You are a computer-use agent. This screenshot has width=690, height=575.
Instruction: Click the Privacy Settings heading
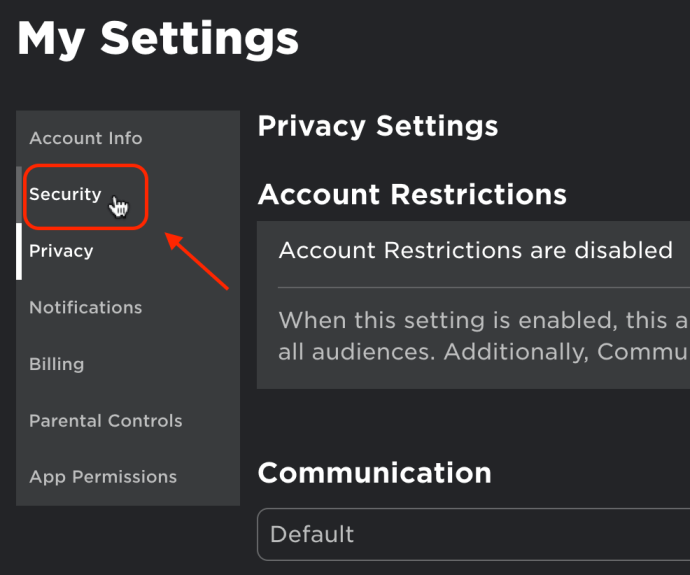click(378, 127)
